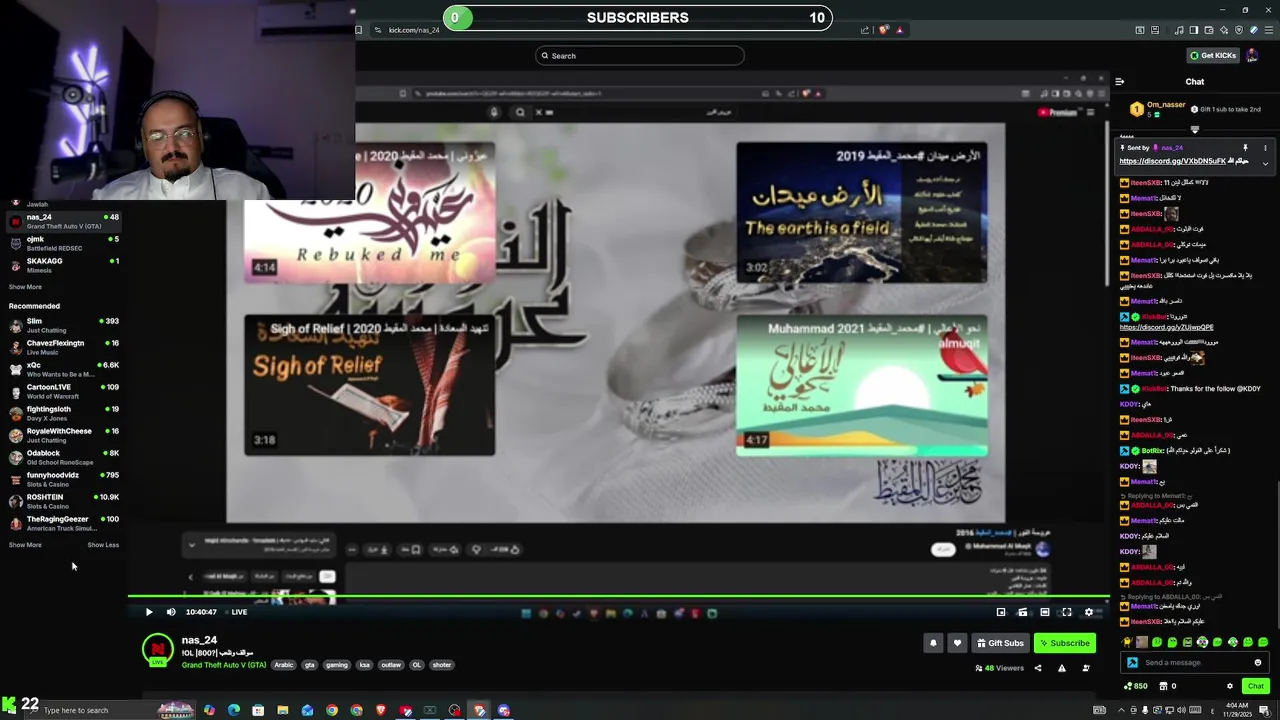Expand the chat leaderboard chevron

(x=1194, y=129)
